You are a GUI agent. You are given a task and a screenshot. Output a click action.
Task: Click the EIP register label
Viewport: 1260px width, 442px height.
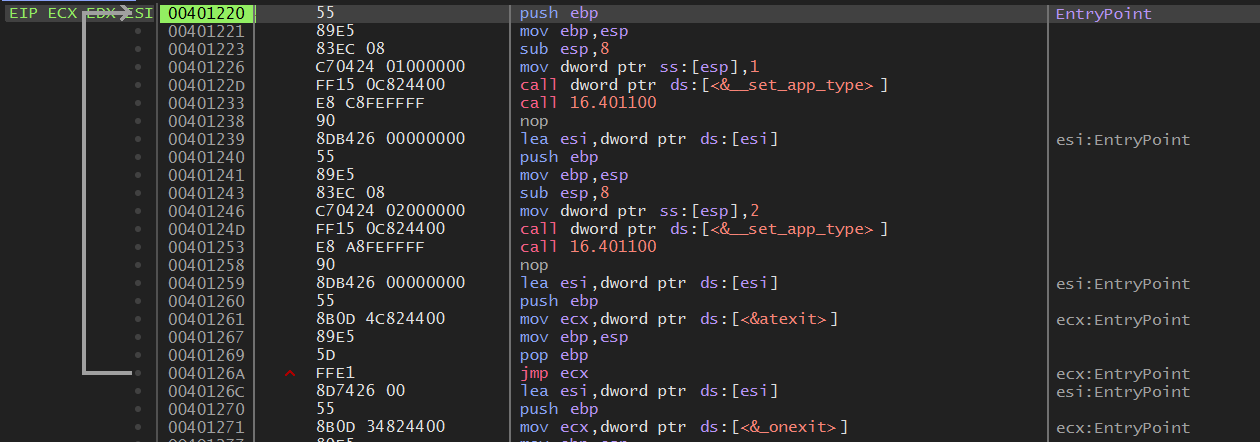coord(23,13)
